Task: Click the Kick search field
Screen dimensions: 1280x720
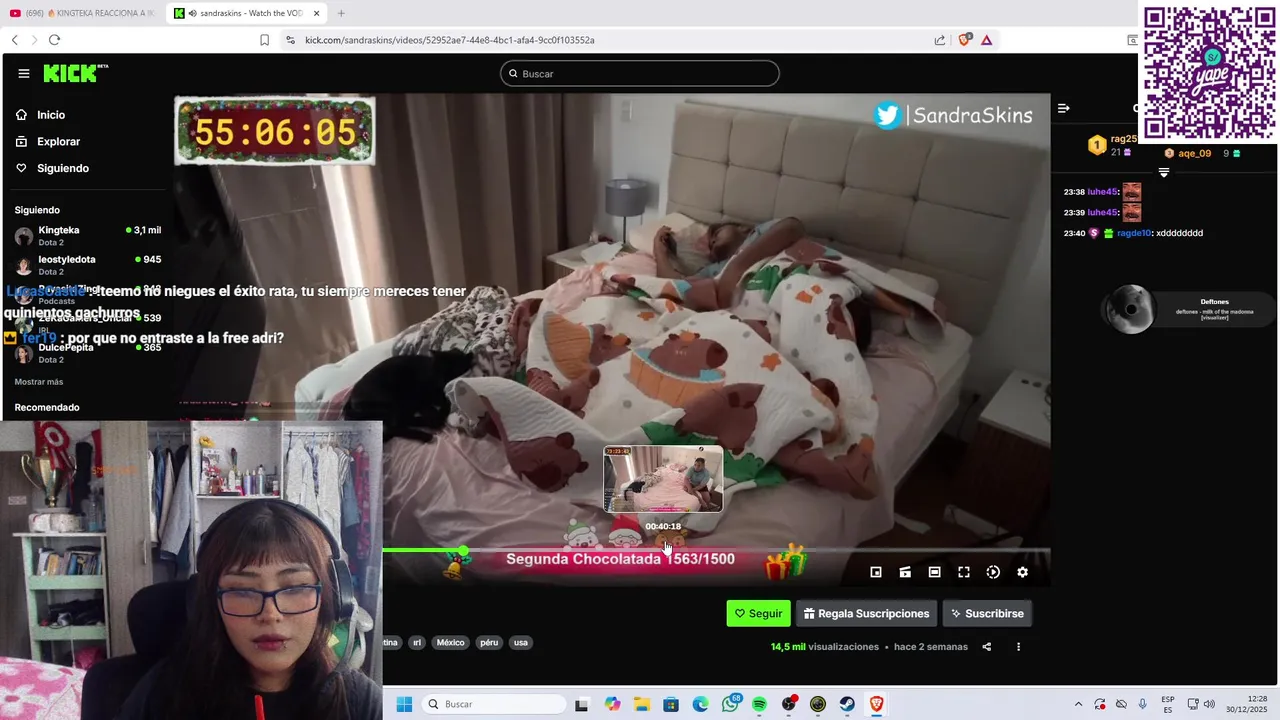Action: point(640,74)
